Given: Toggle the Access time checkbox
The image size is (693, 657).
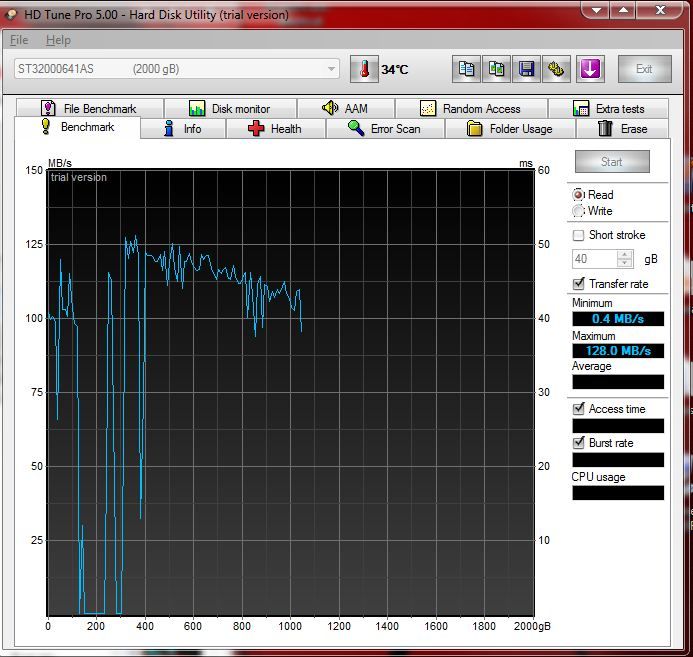Looking at the screenshot, I should click(578, 409).
